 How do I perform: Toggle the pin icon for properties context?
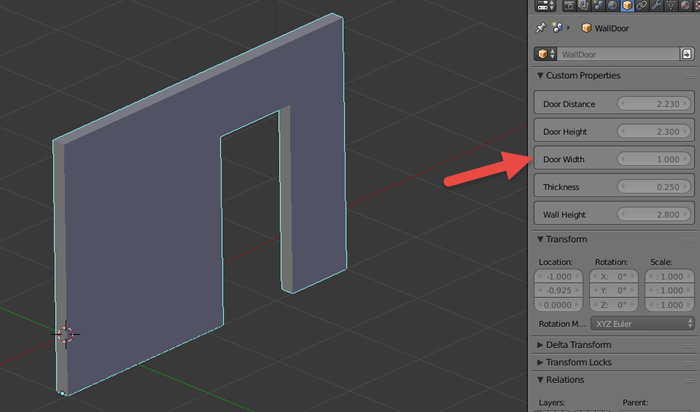(x=541, y=28)
